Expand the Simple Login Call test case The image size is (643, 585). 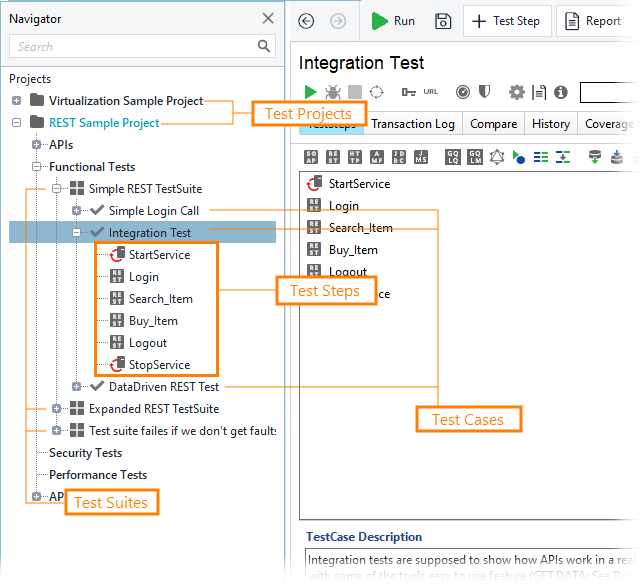point(76,211)
